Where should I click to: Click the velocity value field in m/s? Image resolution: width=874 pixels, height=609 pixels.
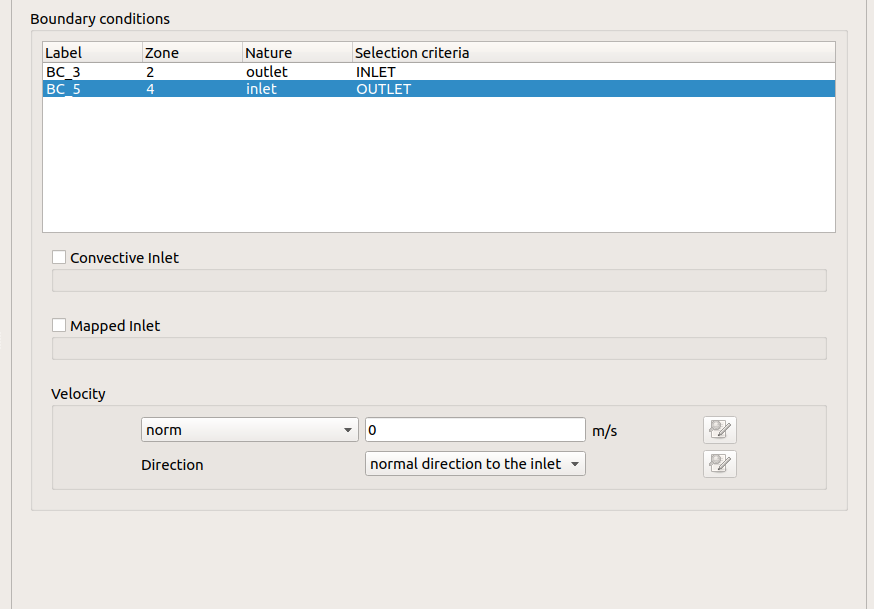[475, 430]
